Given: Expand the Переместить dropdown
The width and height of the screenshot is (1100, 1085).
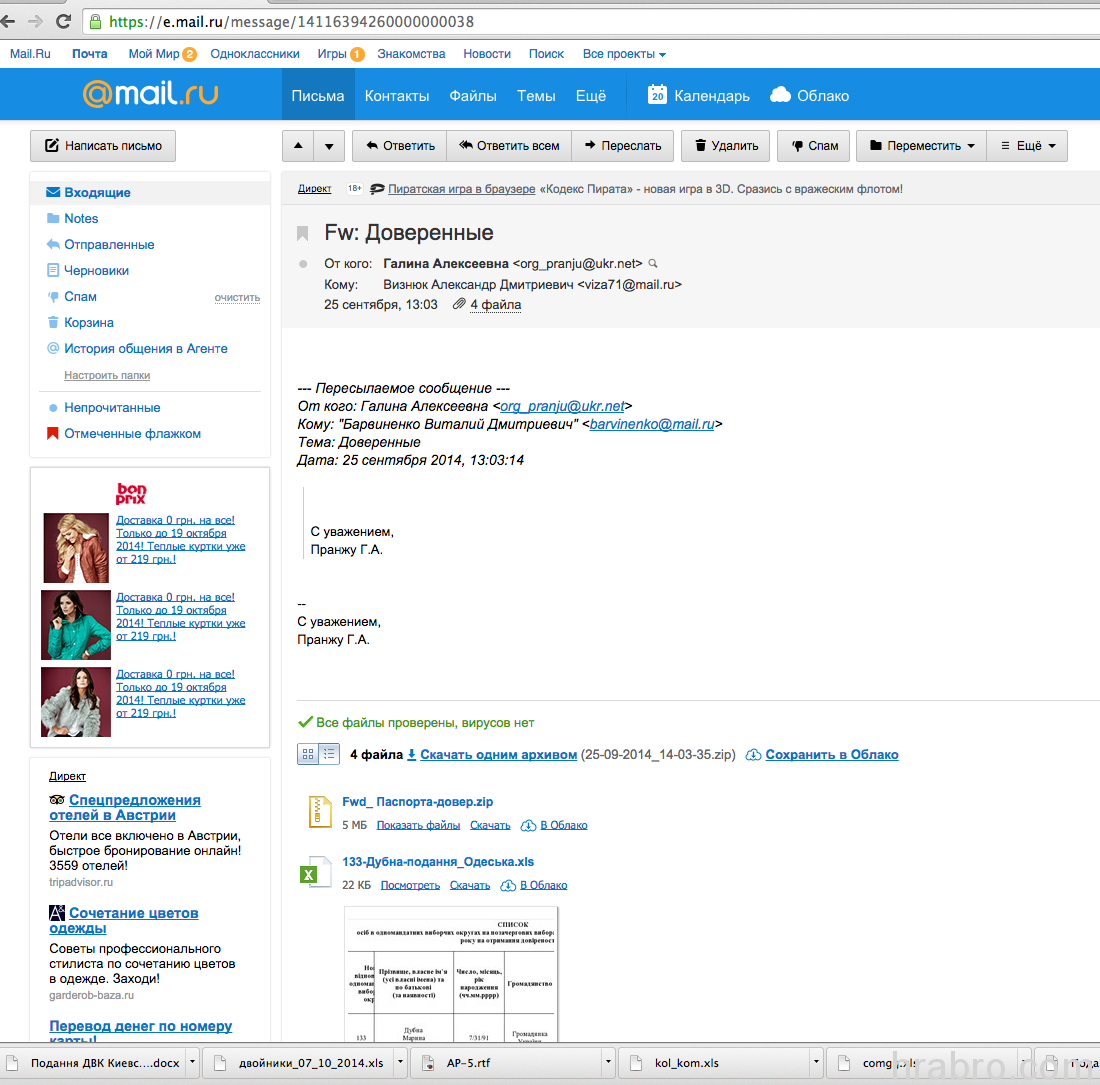Looking at the screenshot, I should 921,146.
